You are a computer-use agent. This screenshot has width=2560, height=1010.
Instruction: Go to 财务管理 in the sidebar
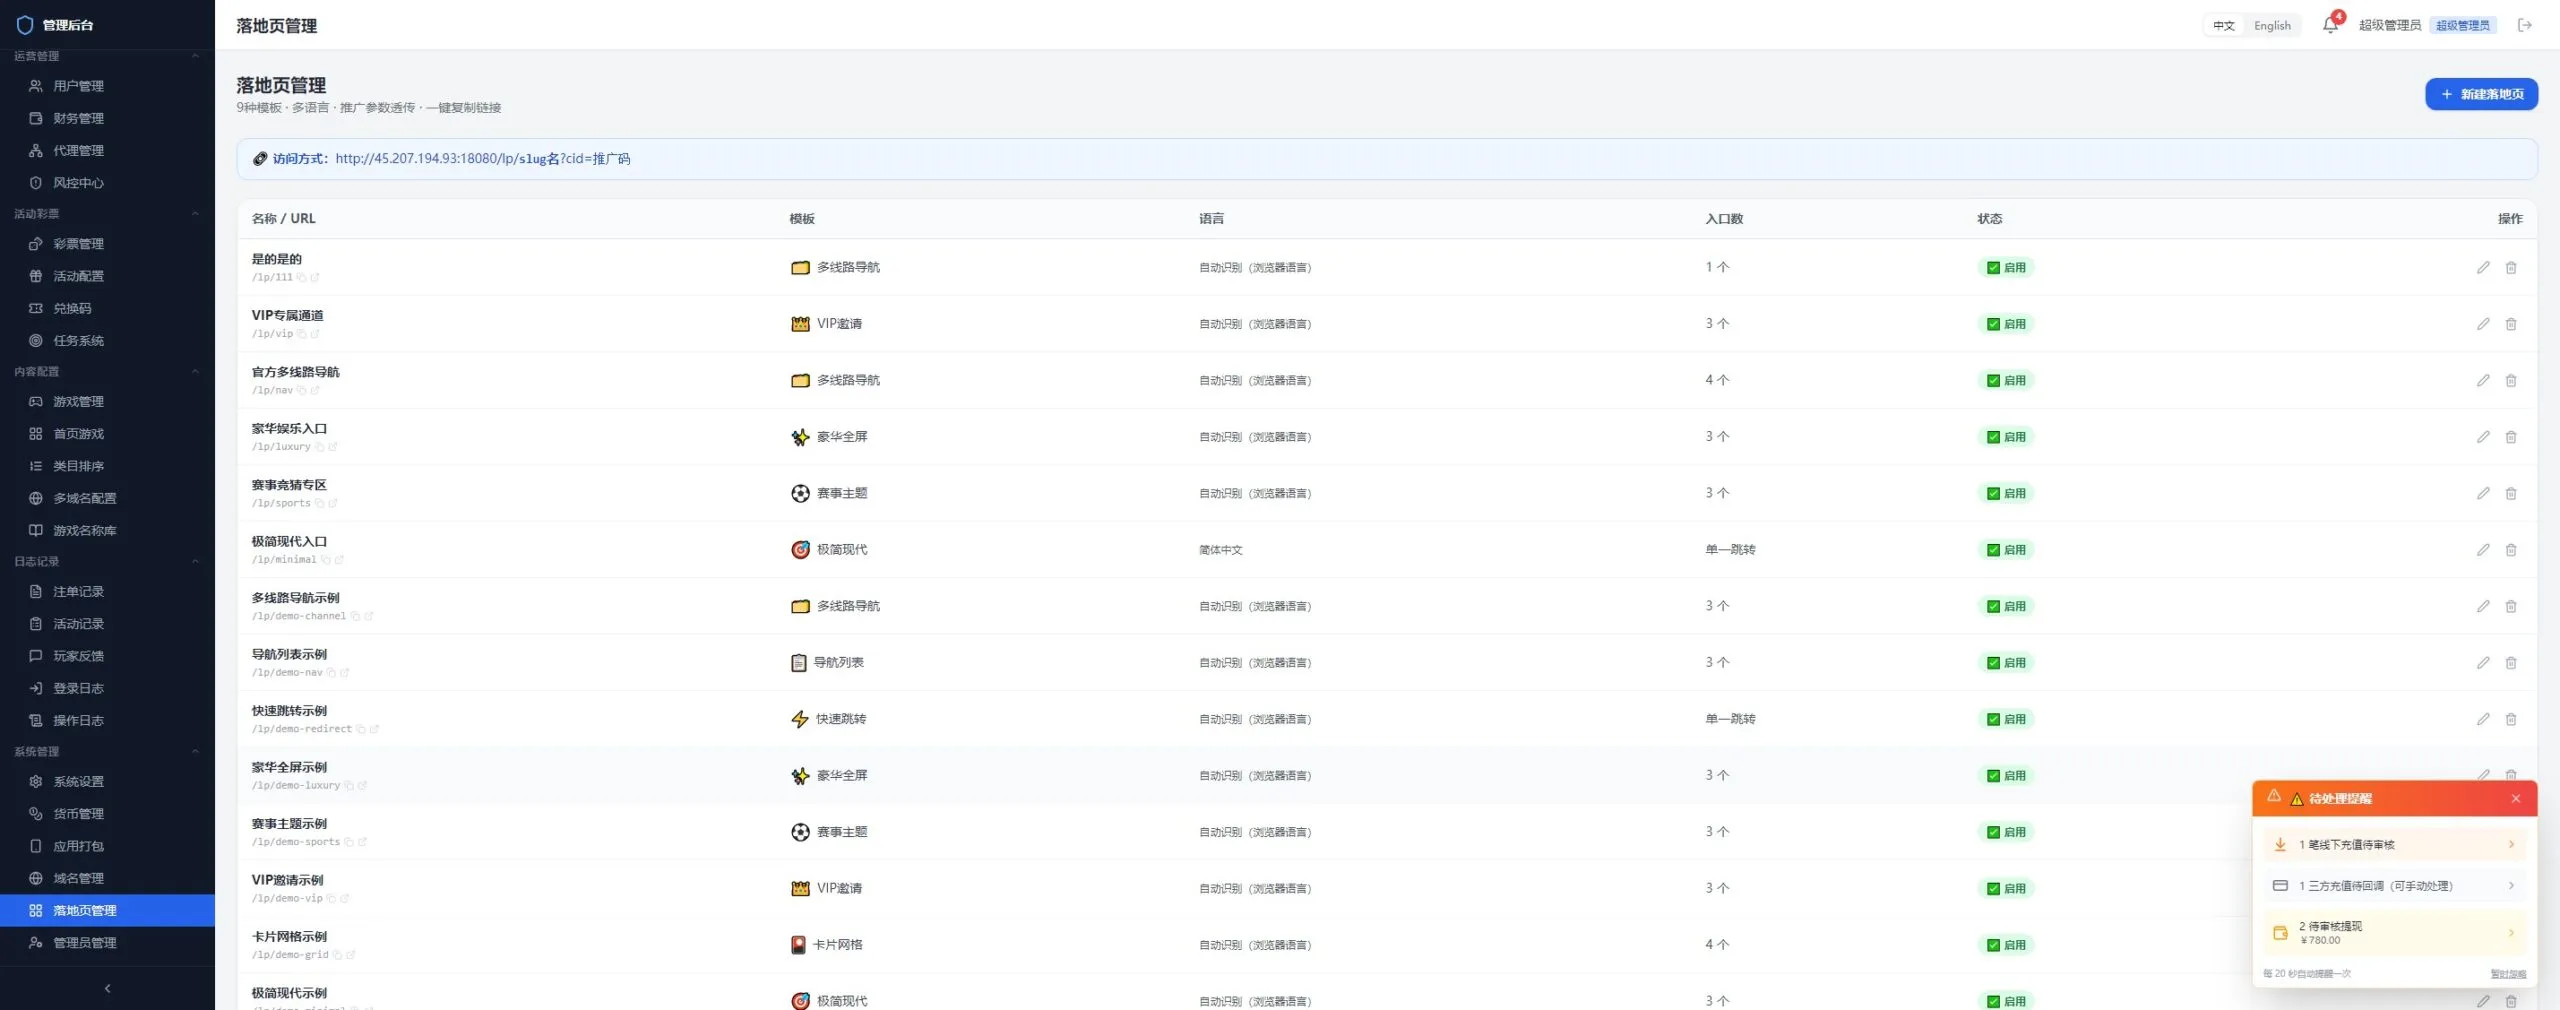107,118
